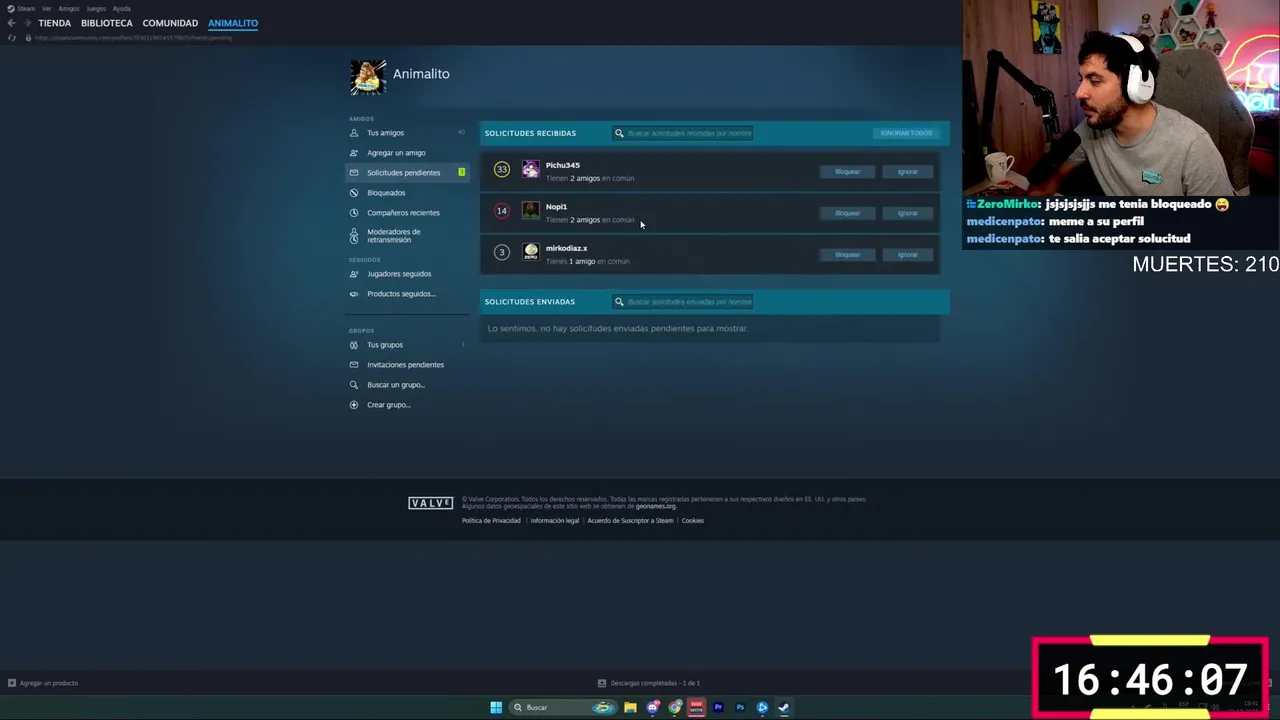The image size is (1280, 720).
Task: Click the IGNORAR TODOS button
Action: 906,133
